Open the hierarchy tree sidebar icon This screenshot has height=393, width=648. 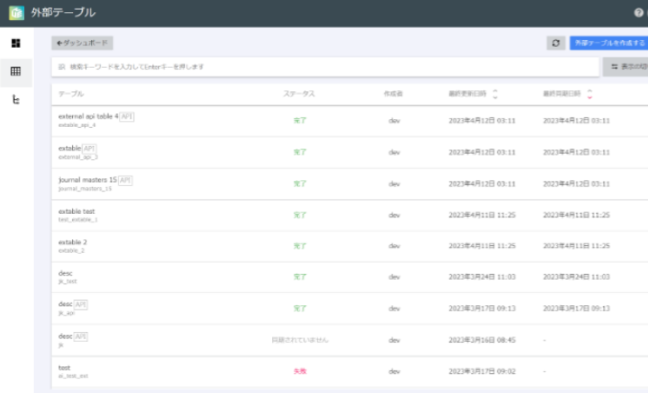[x=16, y=100]
